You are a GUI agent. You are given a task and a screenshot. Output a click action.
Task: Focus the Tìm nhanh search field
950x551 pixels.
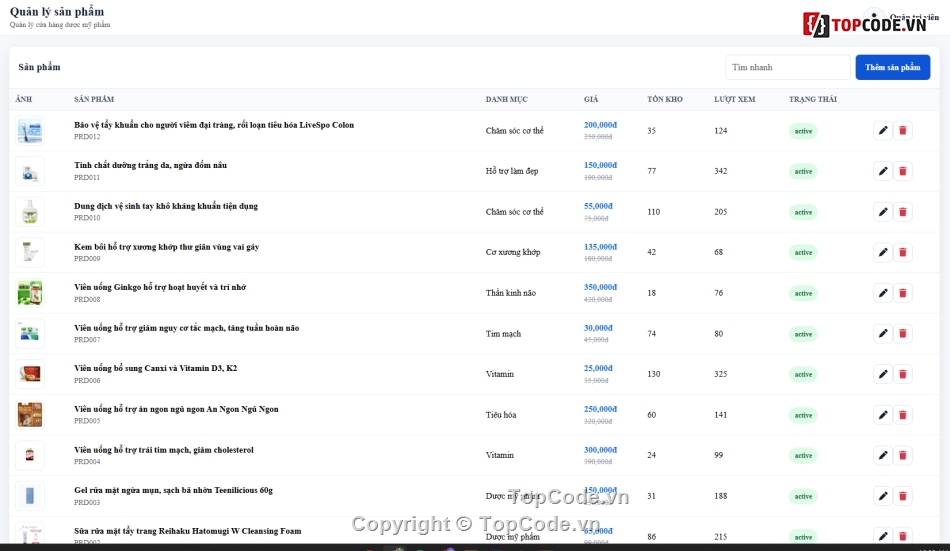[788, 67]
